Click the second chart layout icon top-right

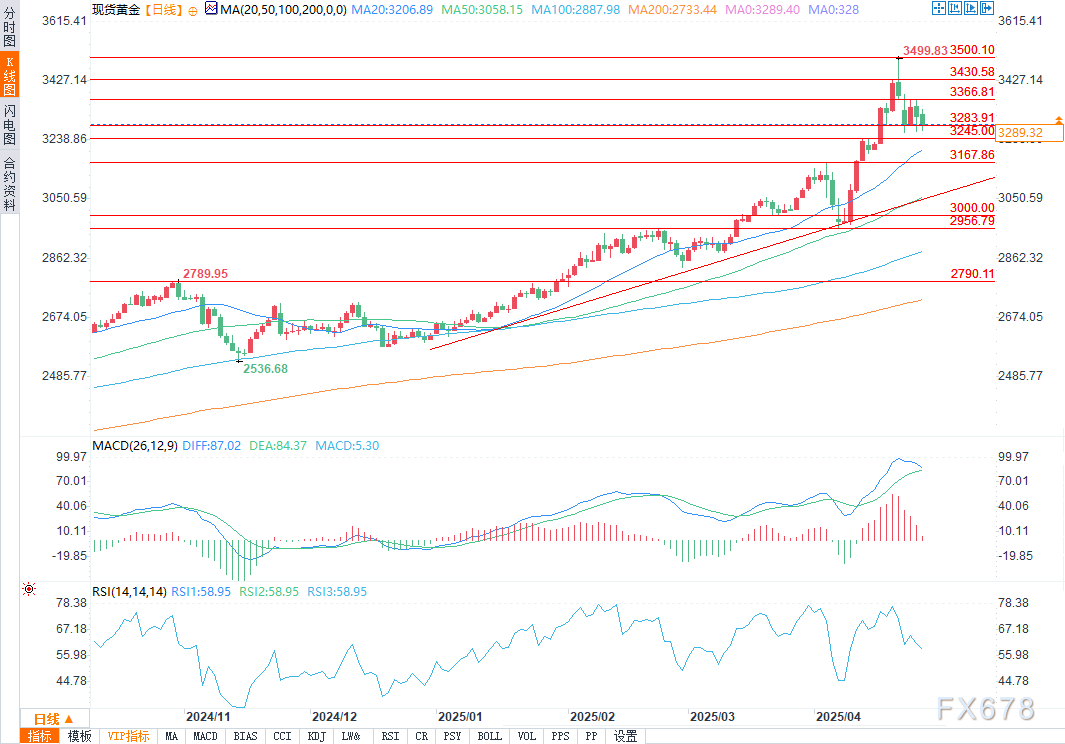pos(953,8)
